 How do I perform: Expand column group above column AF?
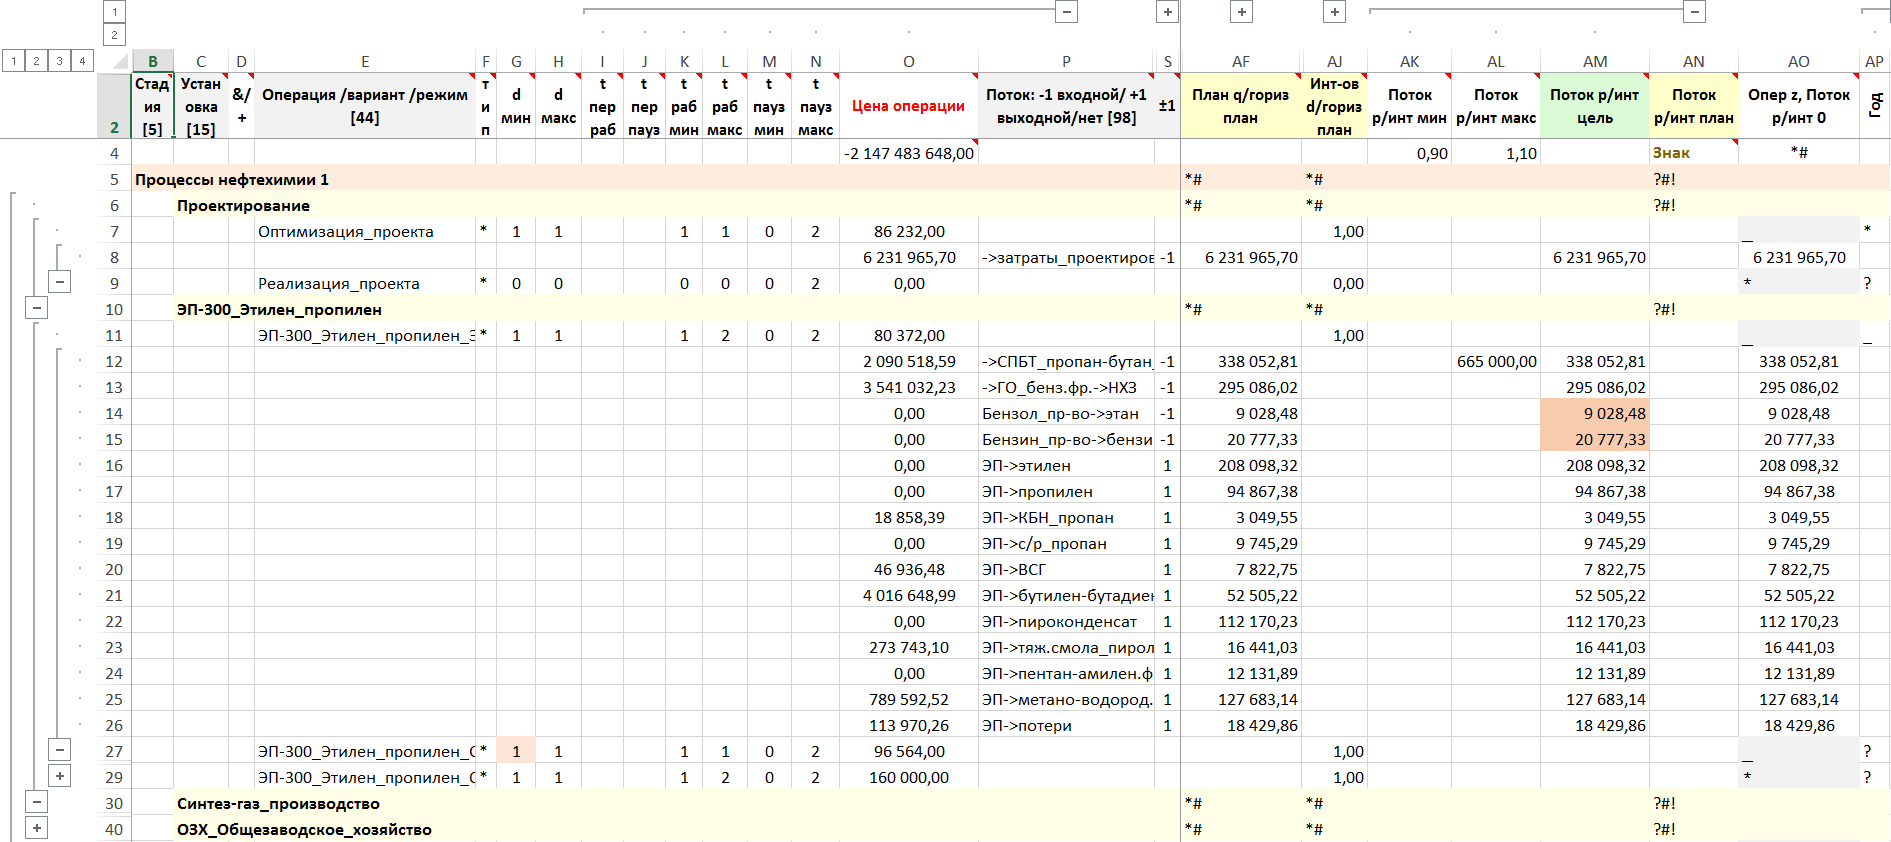(x=1241, y=12)
